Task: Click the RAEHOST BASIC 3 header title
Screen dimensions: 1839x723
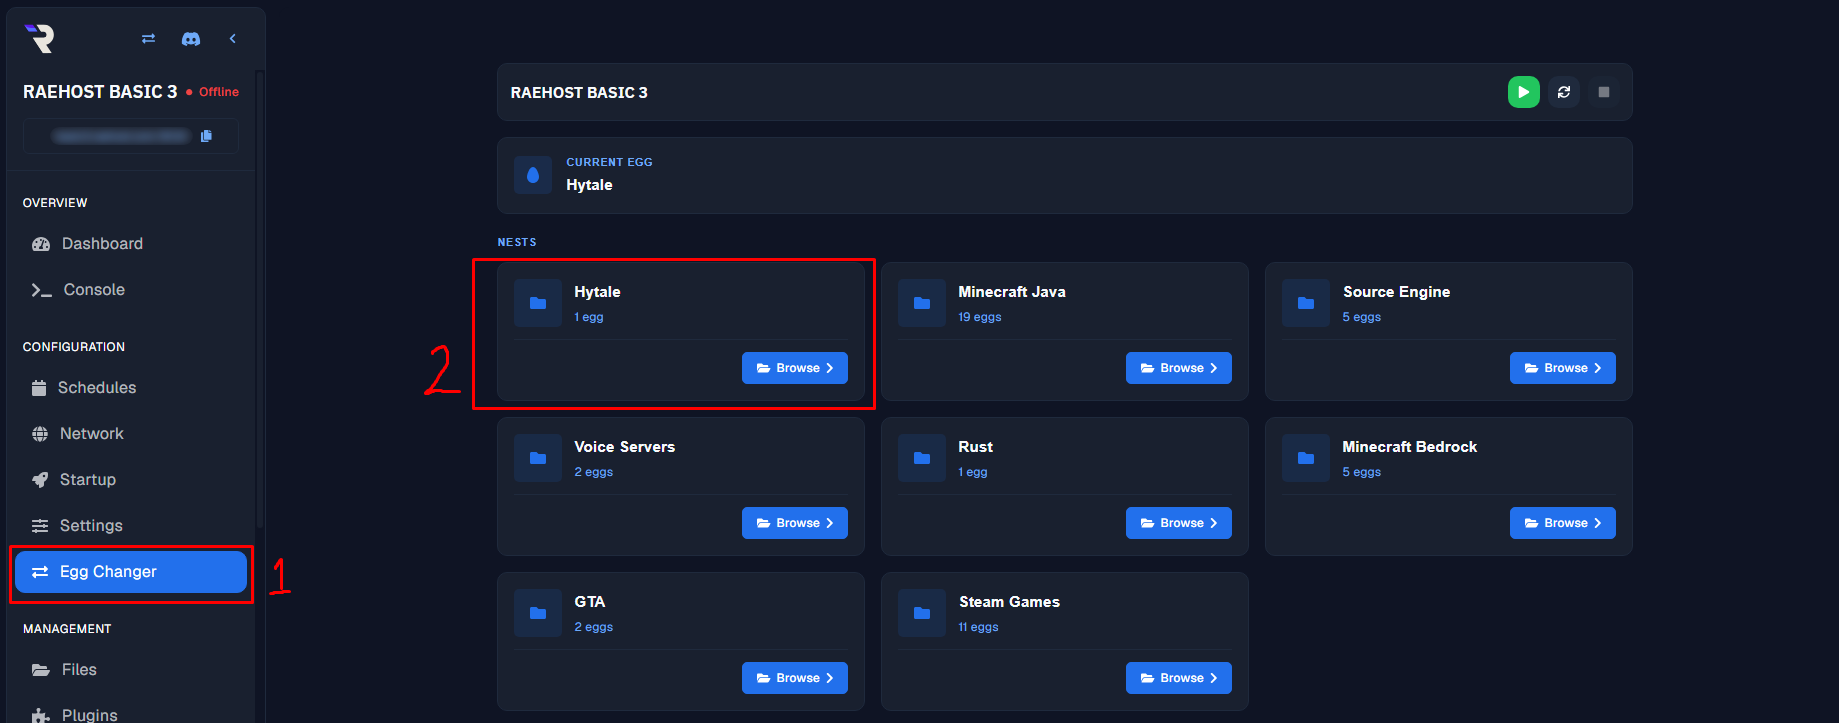Action: [579, 92]
